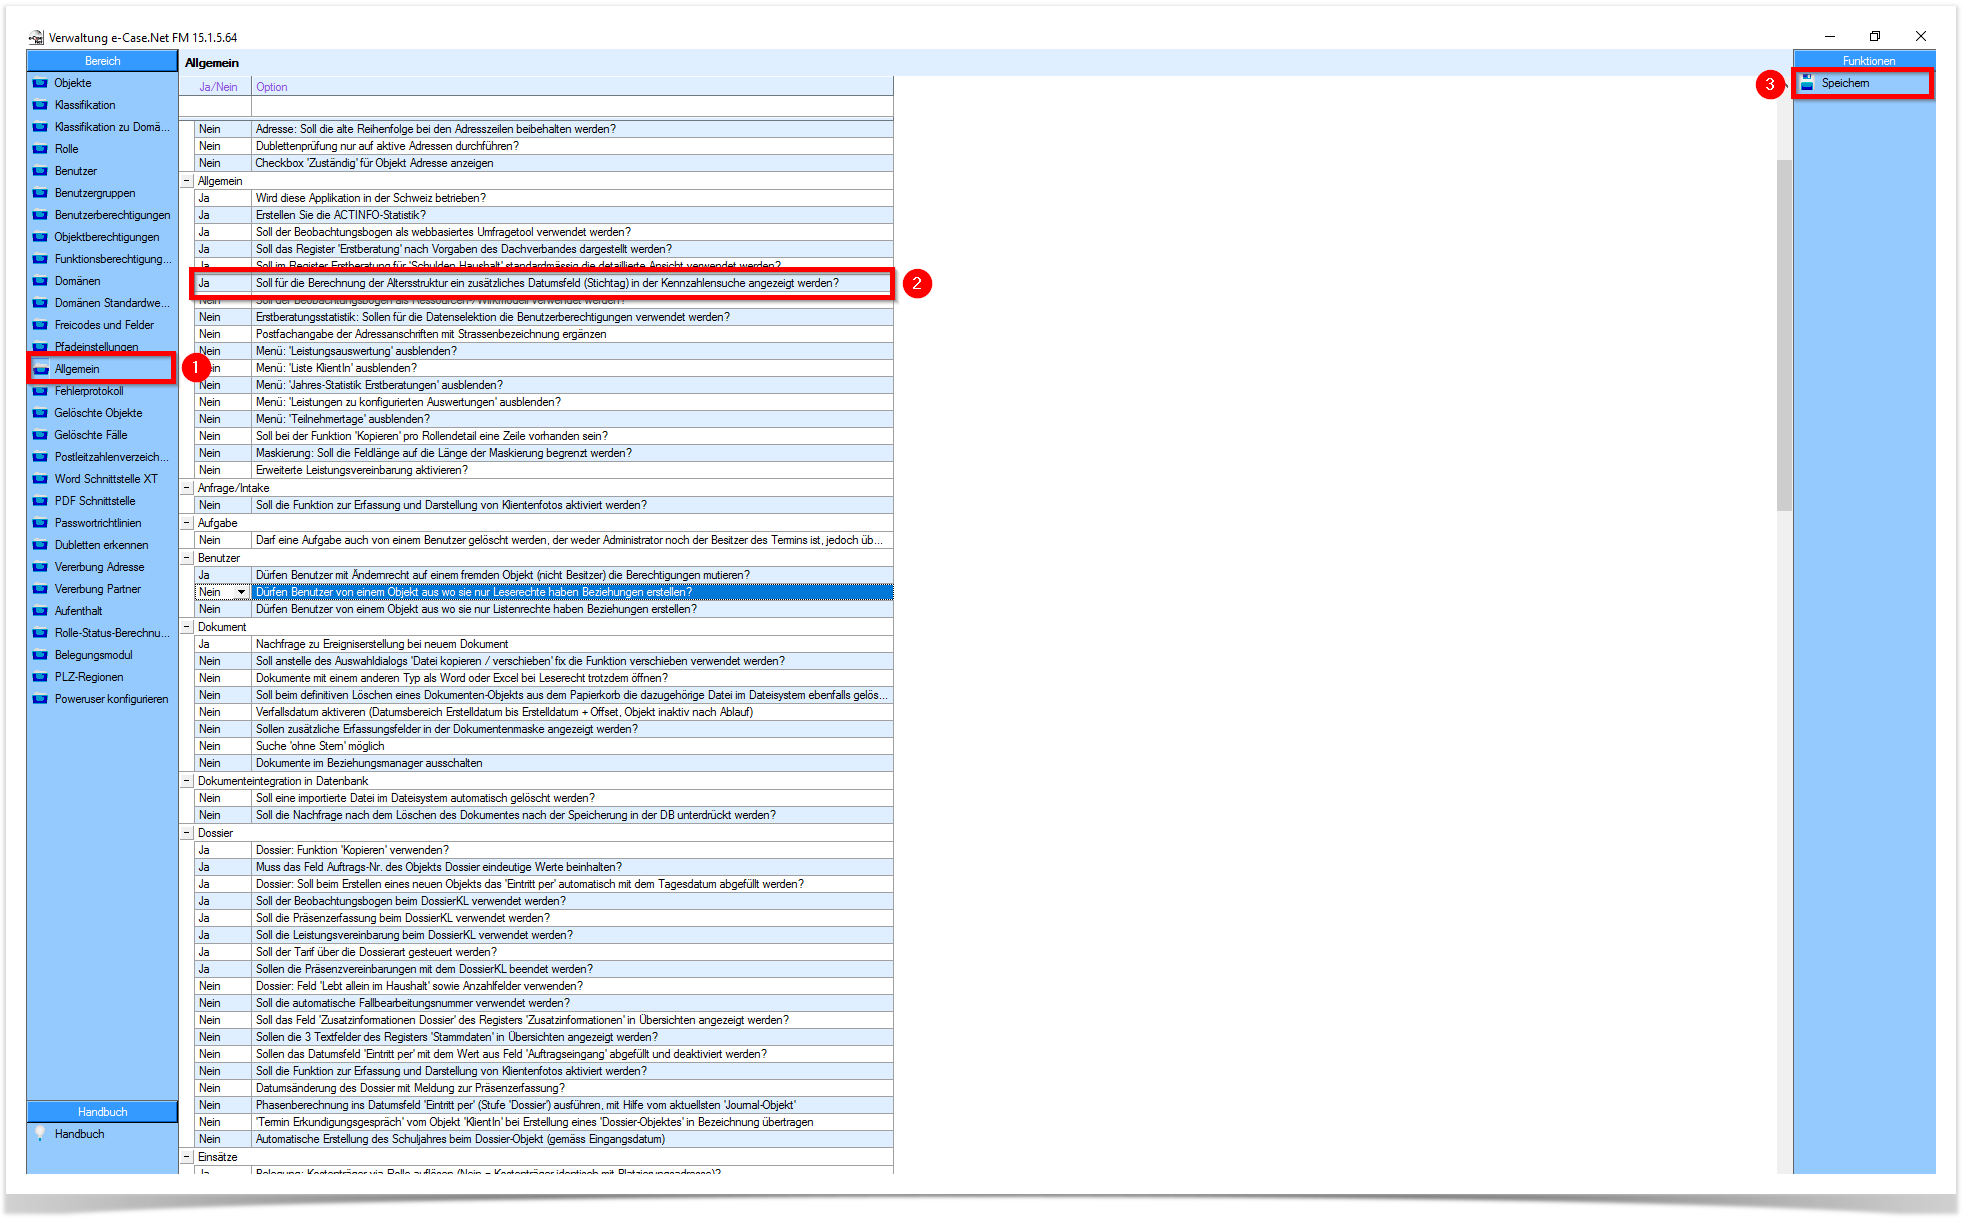Collapse the Allgemein group
This screenshot has width=1970, height=1223.
point(187,181)
